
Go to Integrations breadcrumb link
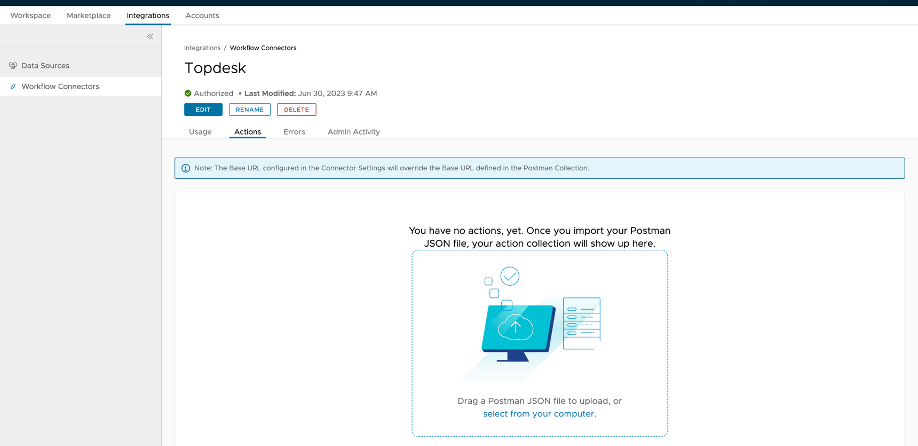tap(202, 48)
